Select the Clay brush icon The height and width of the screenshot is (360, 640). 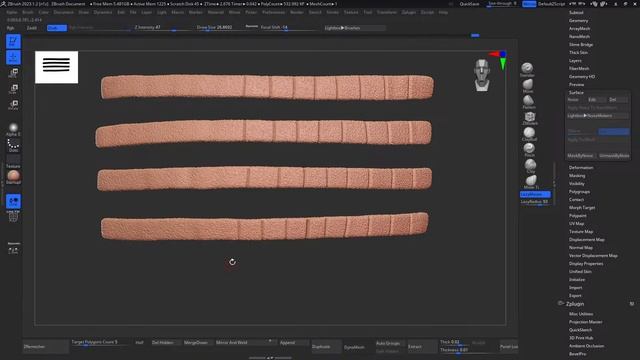(x=530, y=164)
